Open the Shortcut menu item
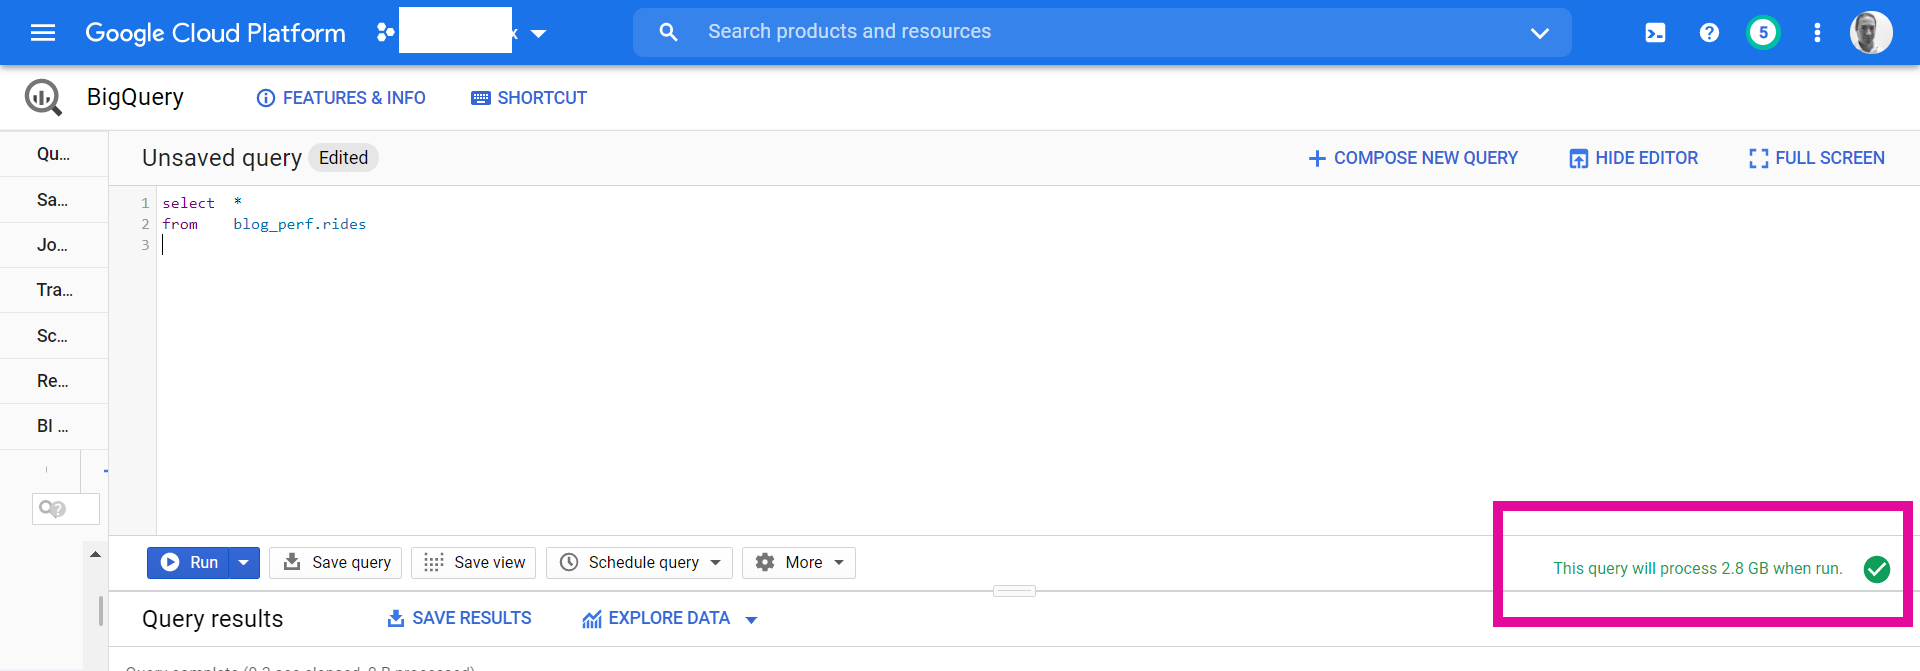The height and width of the screenshot is (671, 1920). pyautogui.click(x=529, y=98)
